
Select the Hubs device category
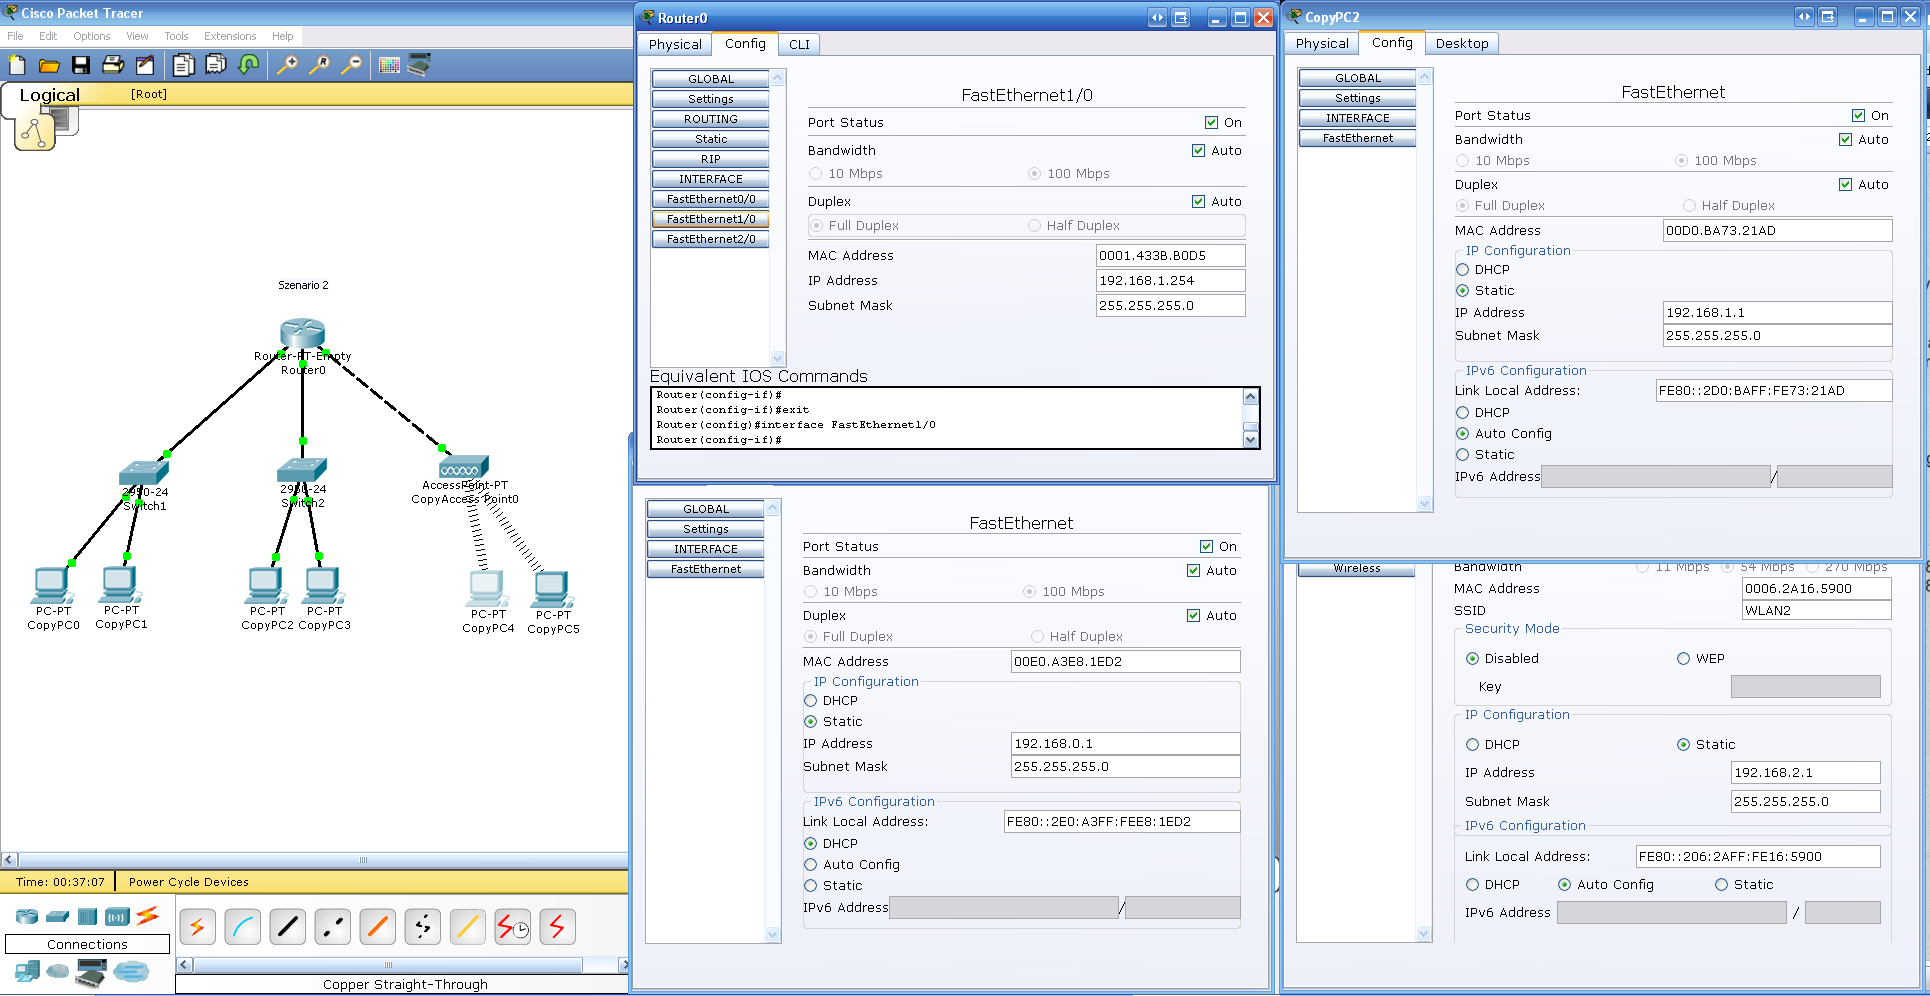(x=88, y=916)
